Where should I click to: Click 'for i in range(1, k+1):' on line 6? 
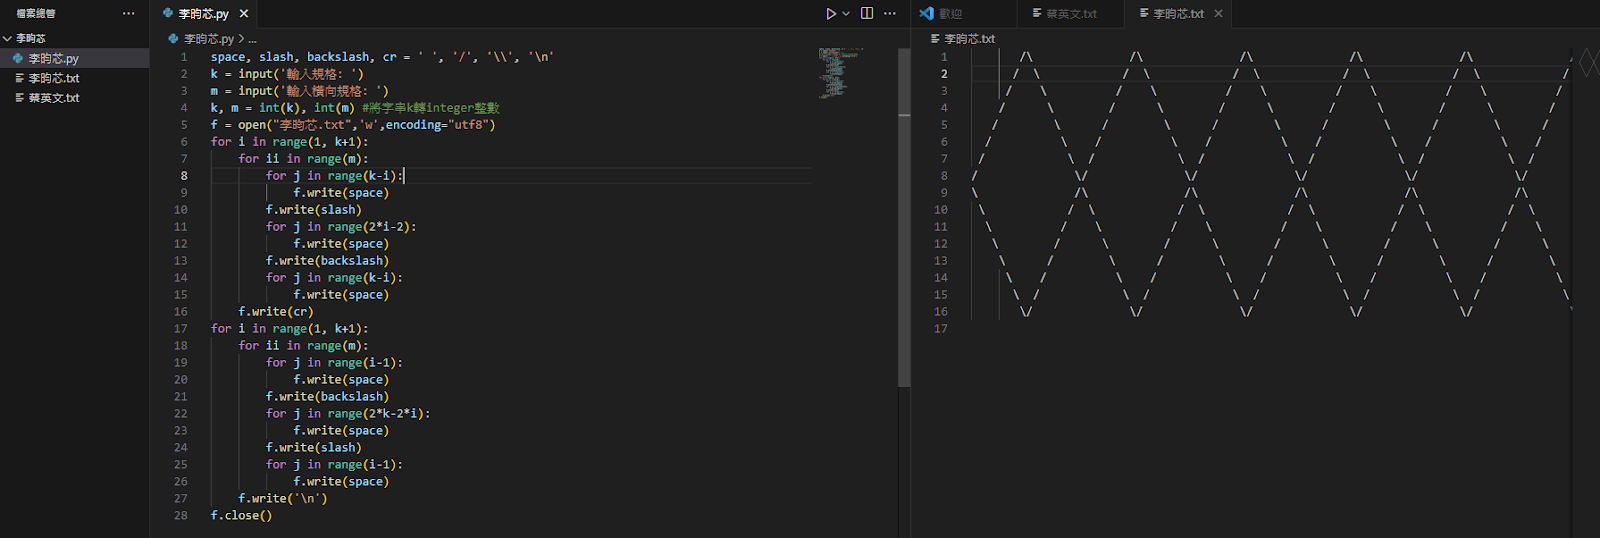click(x=290, y=142)
